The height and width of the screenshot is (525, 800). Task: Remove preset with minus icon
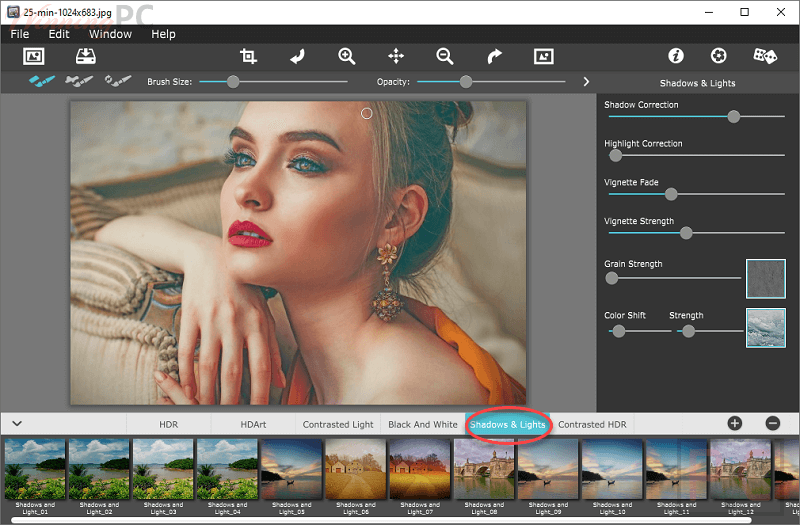(773, 423)
